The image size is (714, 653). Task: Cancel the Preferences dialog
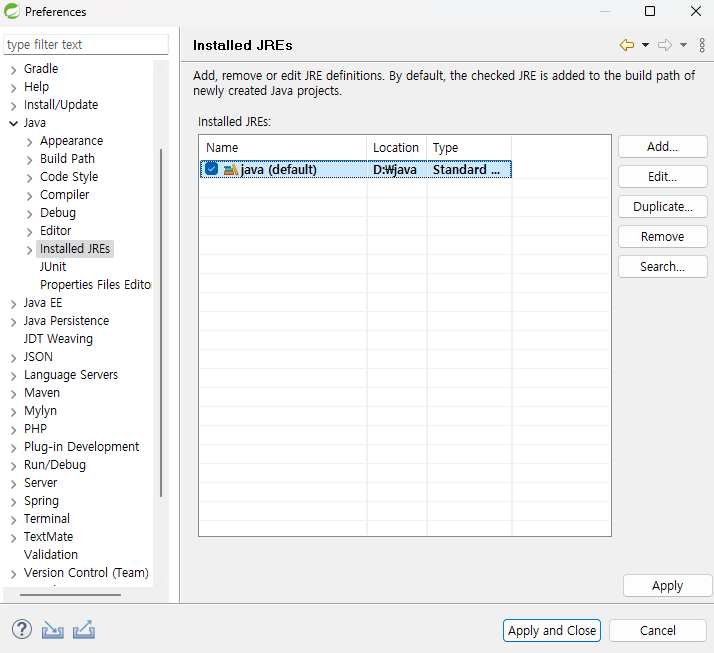pyautogui.click(x=658, y=631)
